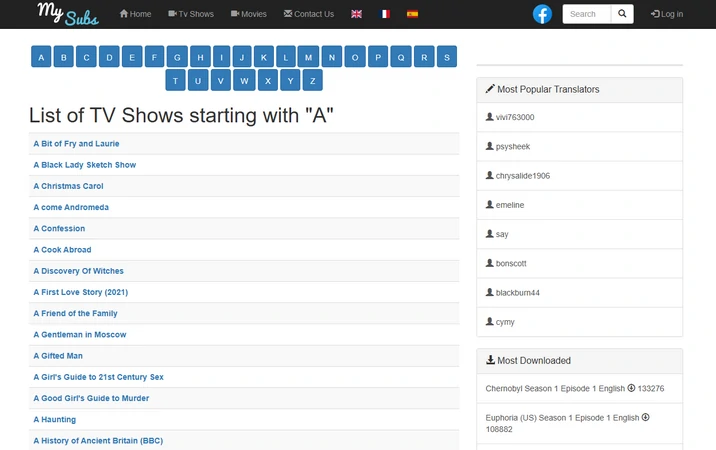Select letter D button
716x450 pixels.
109,57
